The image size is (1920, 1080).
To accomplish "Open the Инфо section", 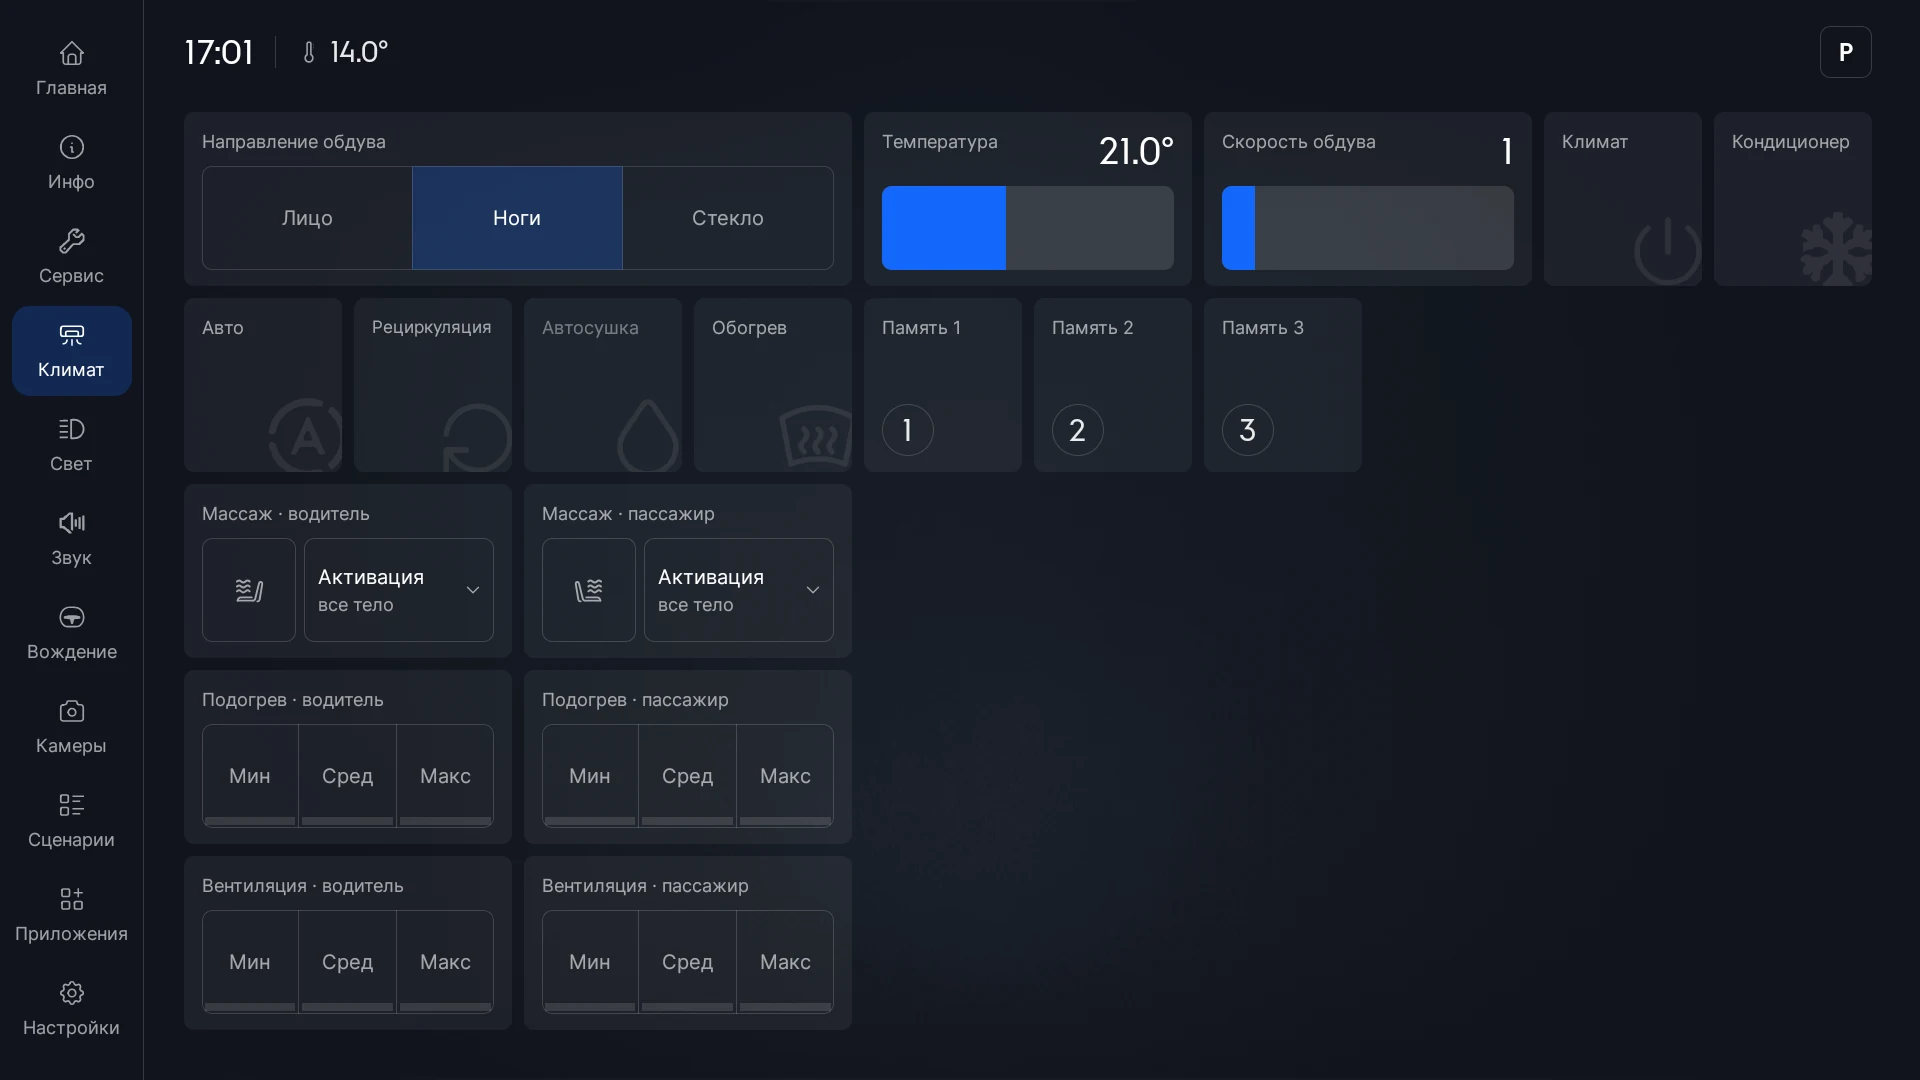I will [71, 163].
